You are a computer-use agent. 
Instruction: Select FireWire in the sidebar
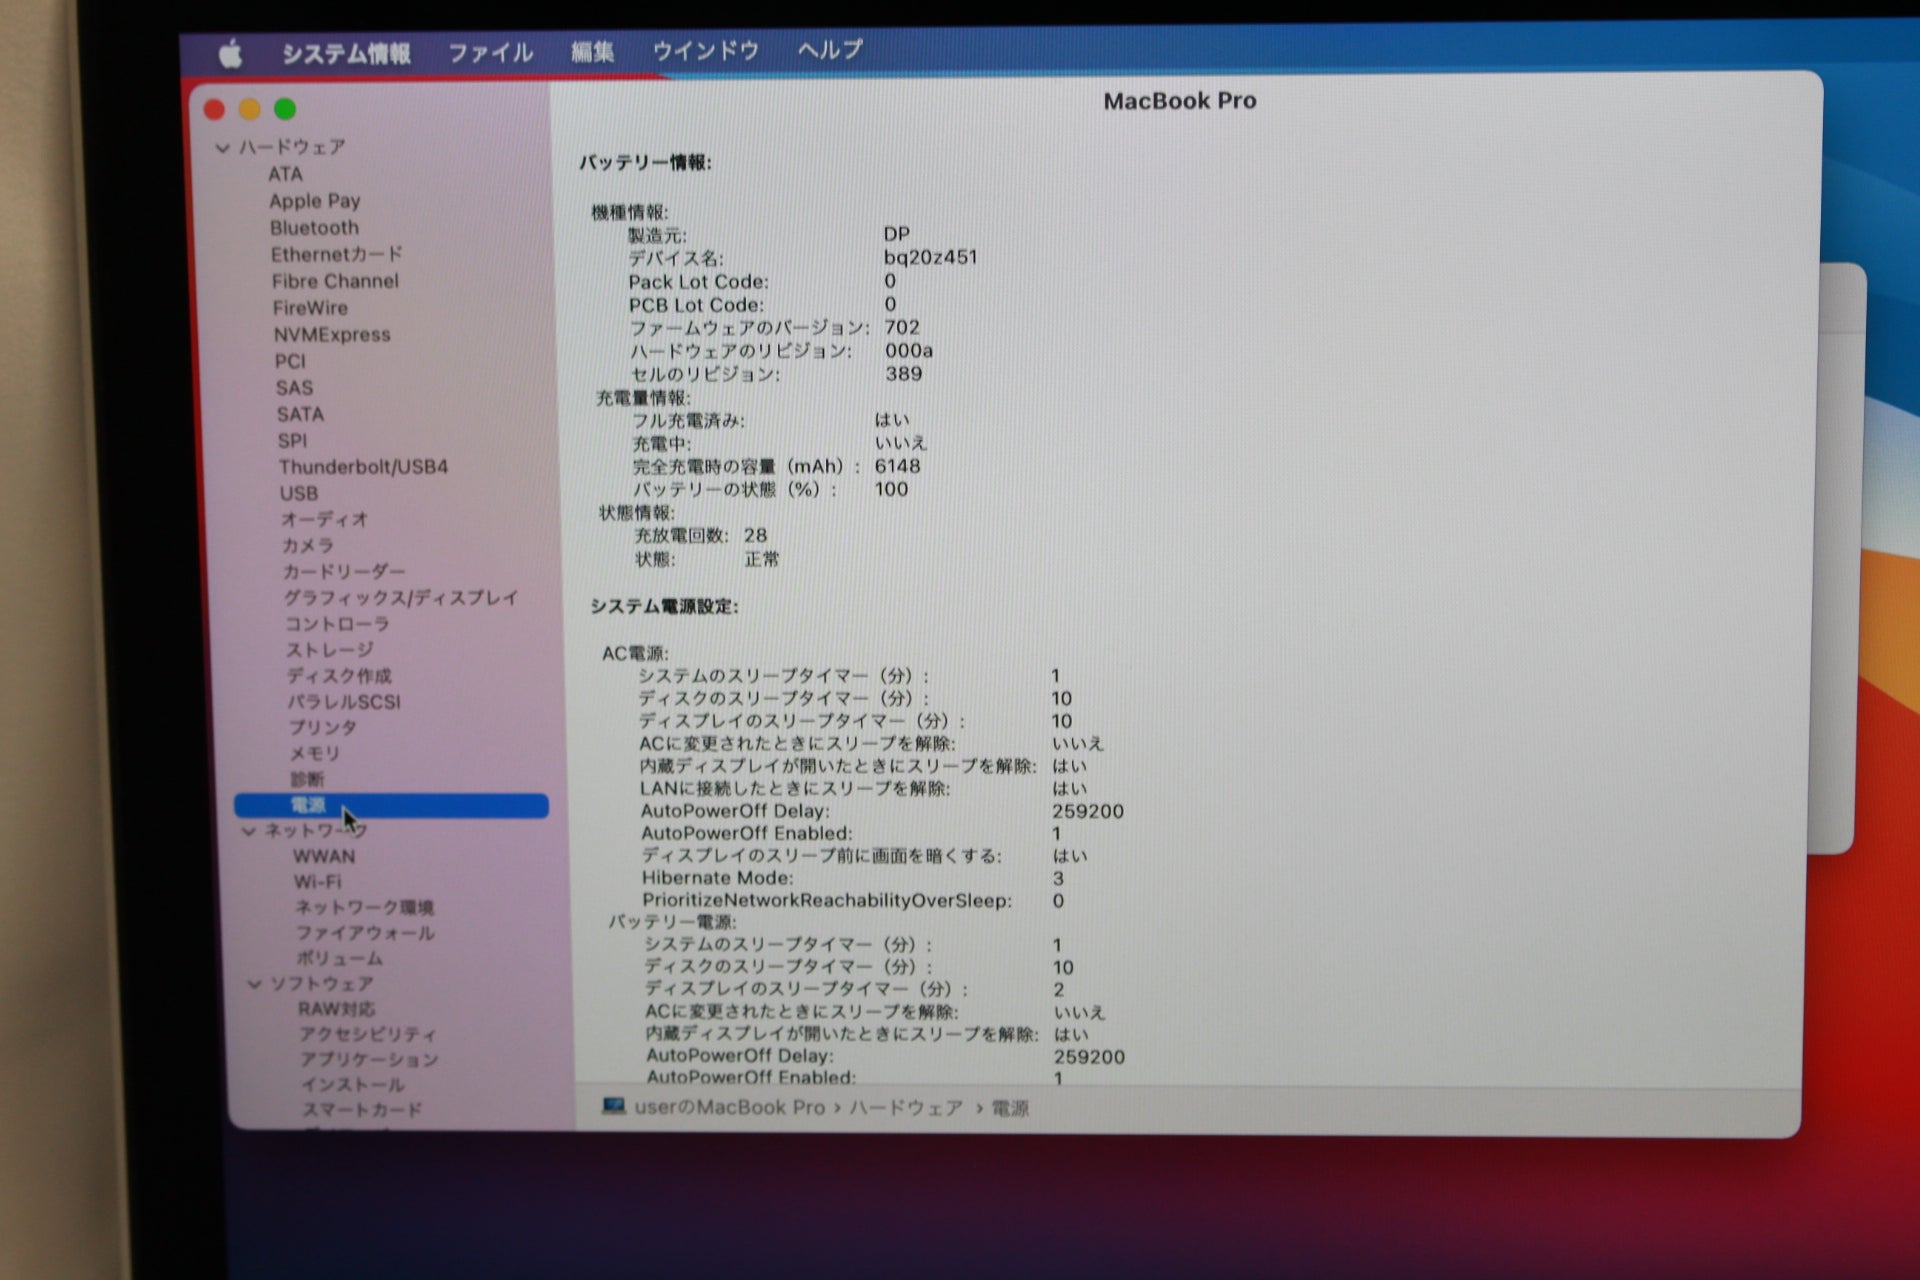[310, 308]
